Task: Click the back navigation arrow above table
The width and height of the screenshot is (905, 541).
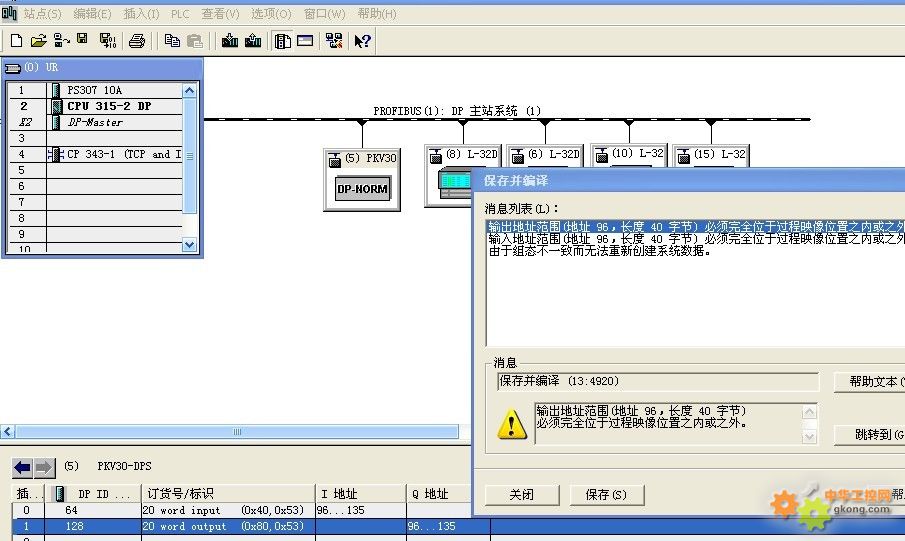Action: [22, 467]
